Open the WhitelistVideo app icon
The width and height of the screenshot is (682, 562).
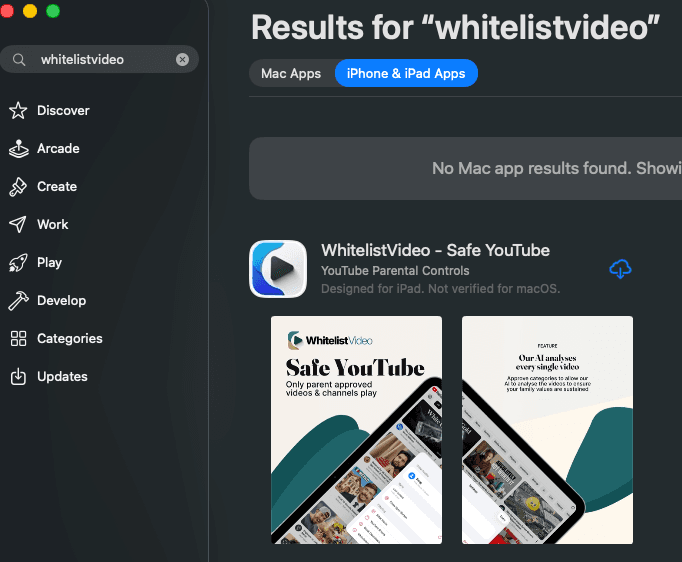click(278, 269)
